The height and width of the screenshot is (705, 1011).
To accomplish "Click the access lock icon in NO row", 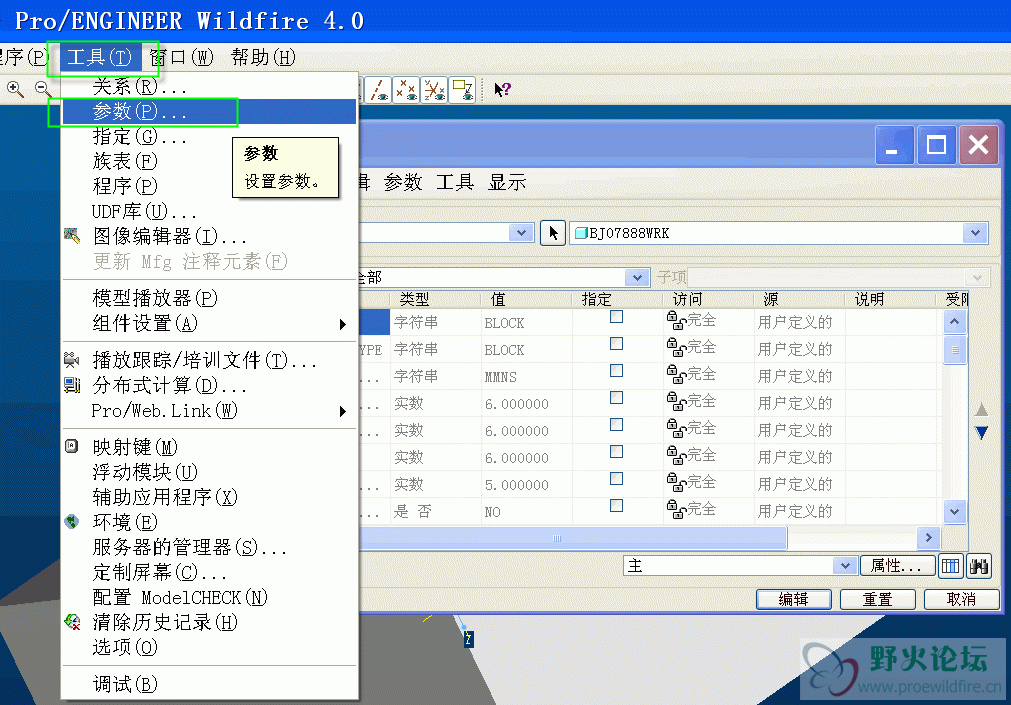I will point(676,510).
